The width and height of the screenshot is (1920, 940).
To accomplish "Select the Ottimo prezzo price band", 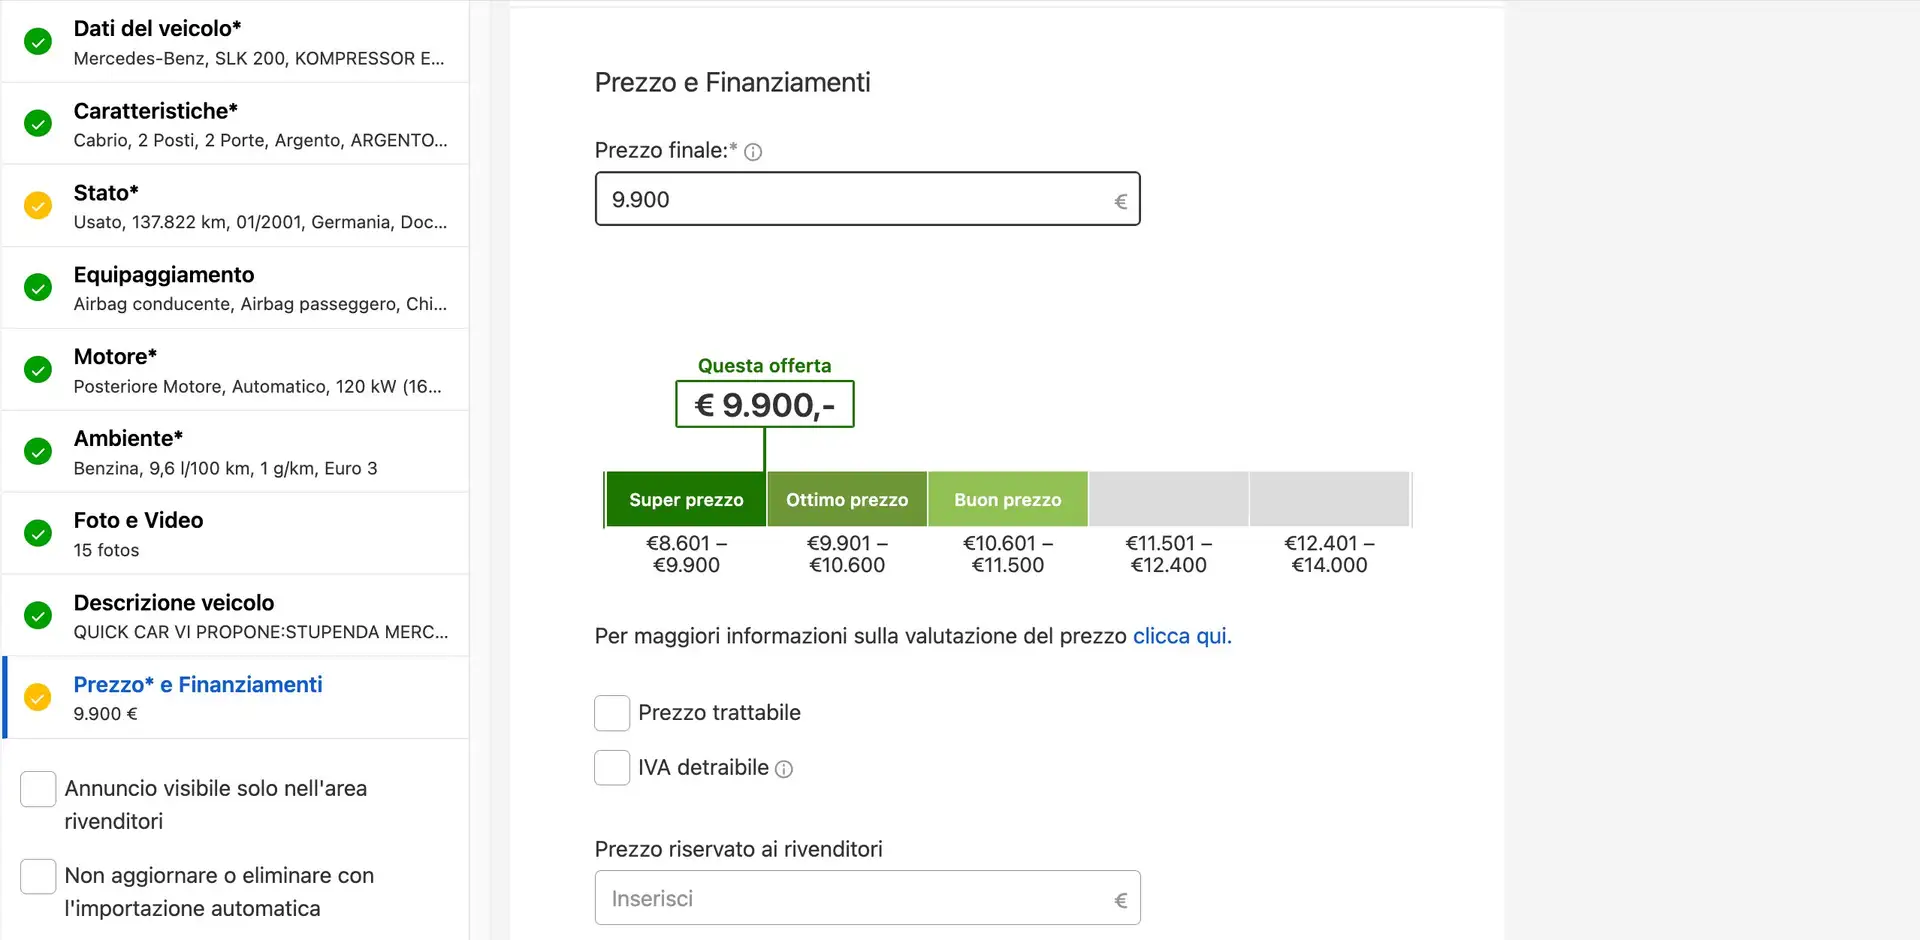I will click(847, 499).
